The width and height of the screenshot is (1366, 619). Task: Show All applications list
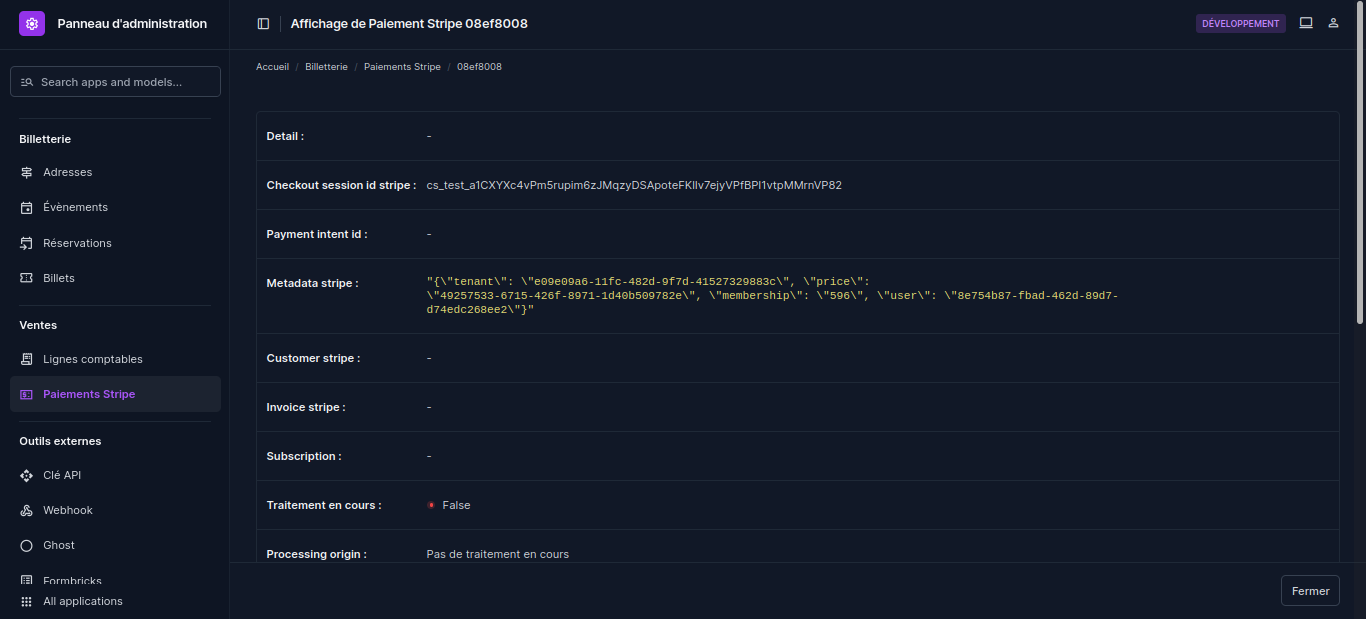pyautogui.click(x=83, y=601)
